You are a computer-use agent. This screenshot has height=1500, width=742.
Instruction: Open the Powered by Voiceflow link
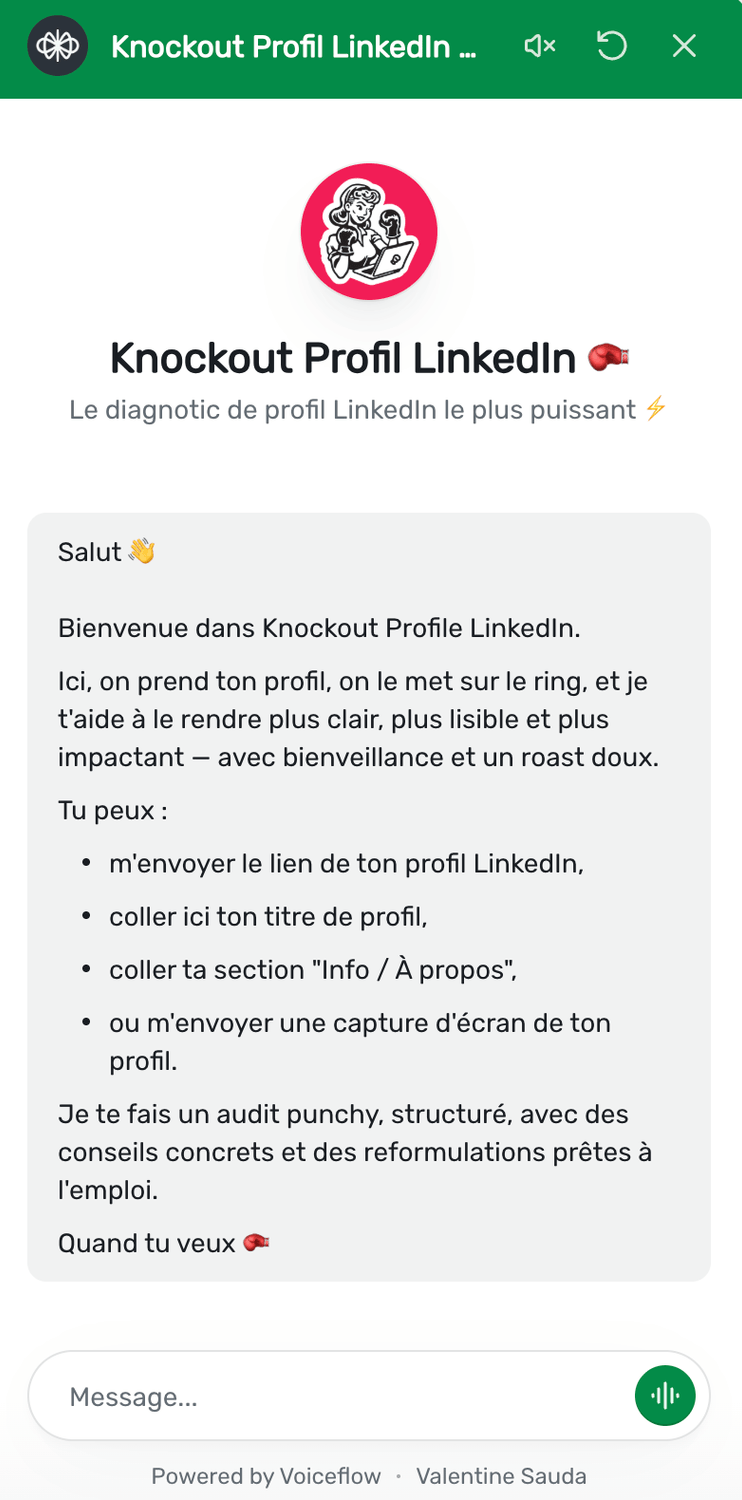click(266, 1476)
